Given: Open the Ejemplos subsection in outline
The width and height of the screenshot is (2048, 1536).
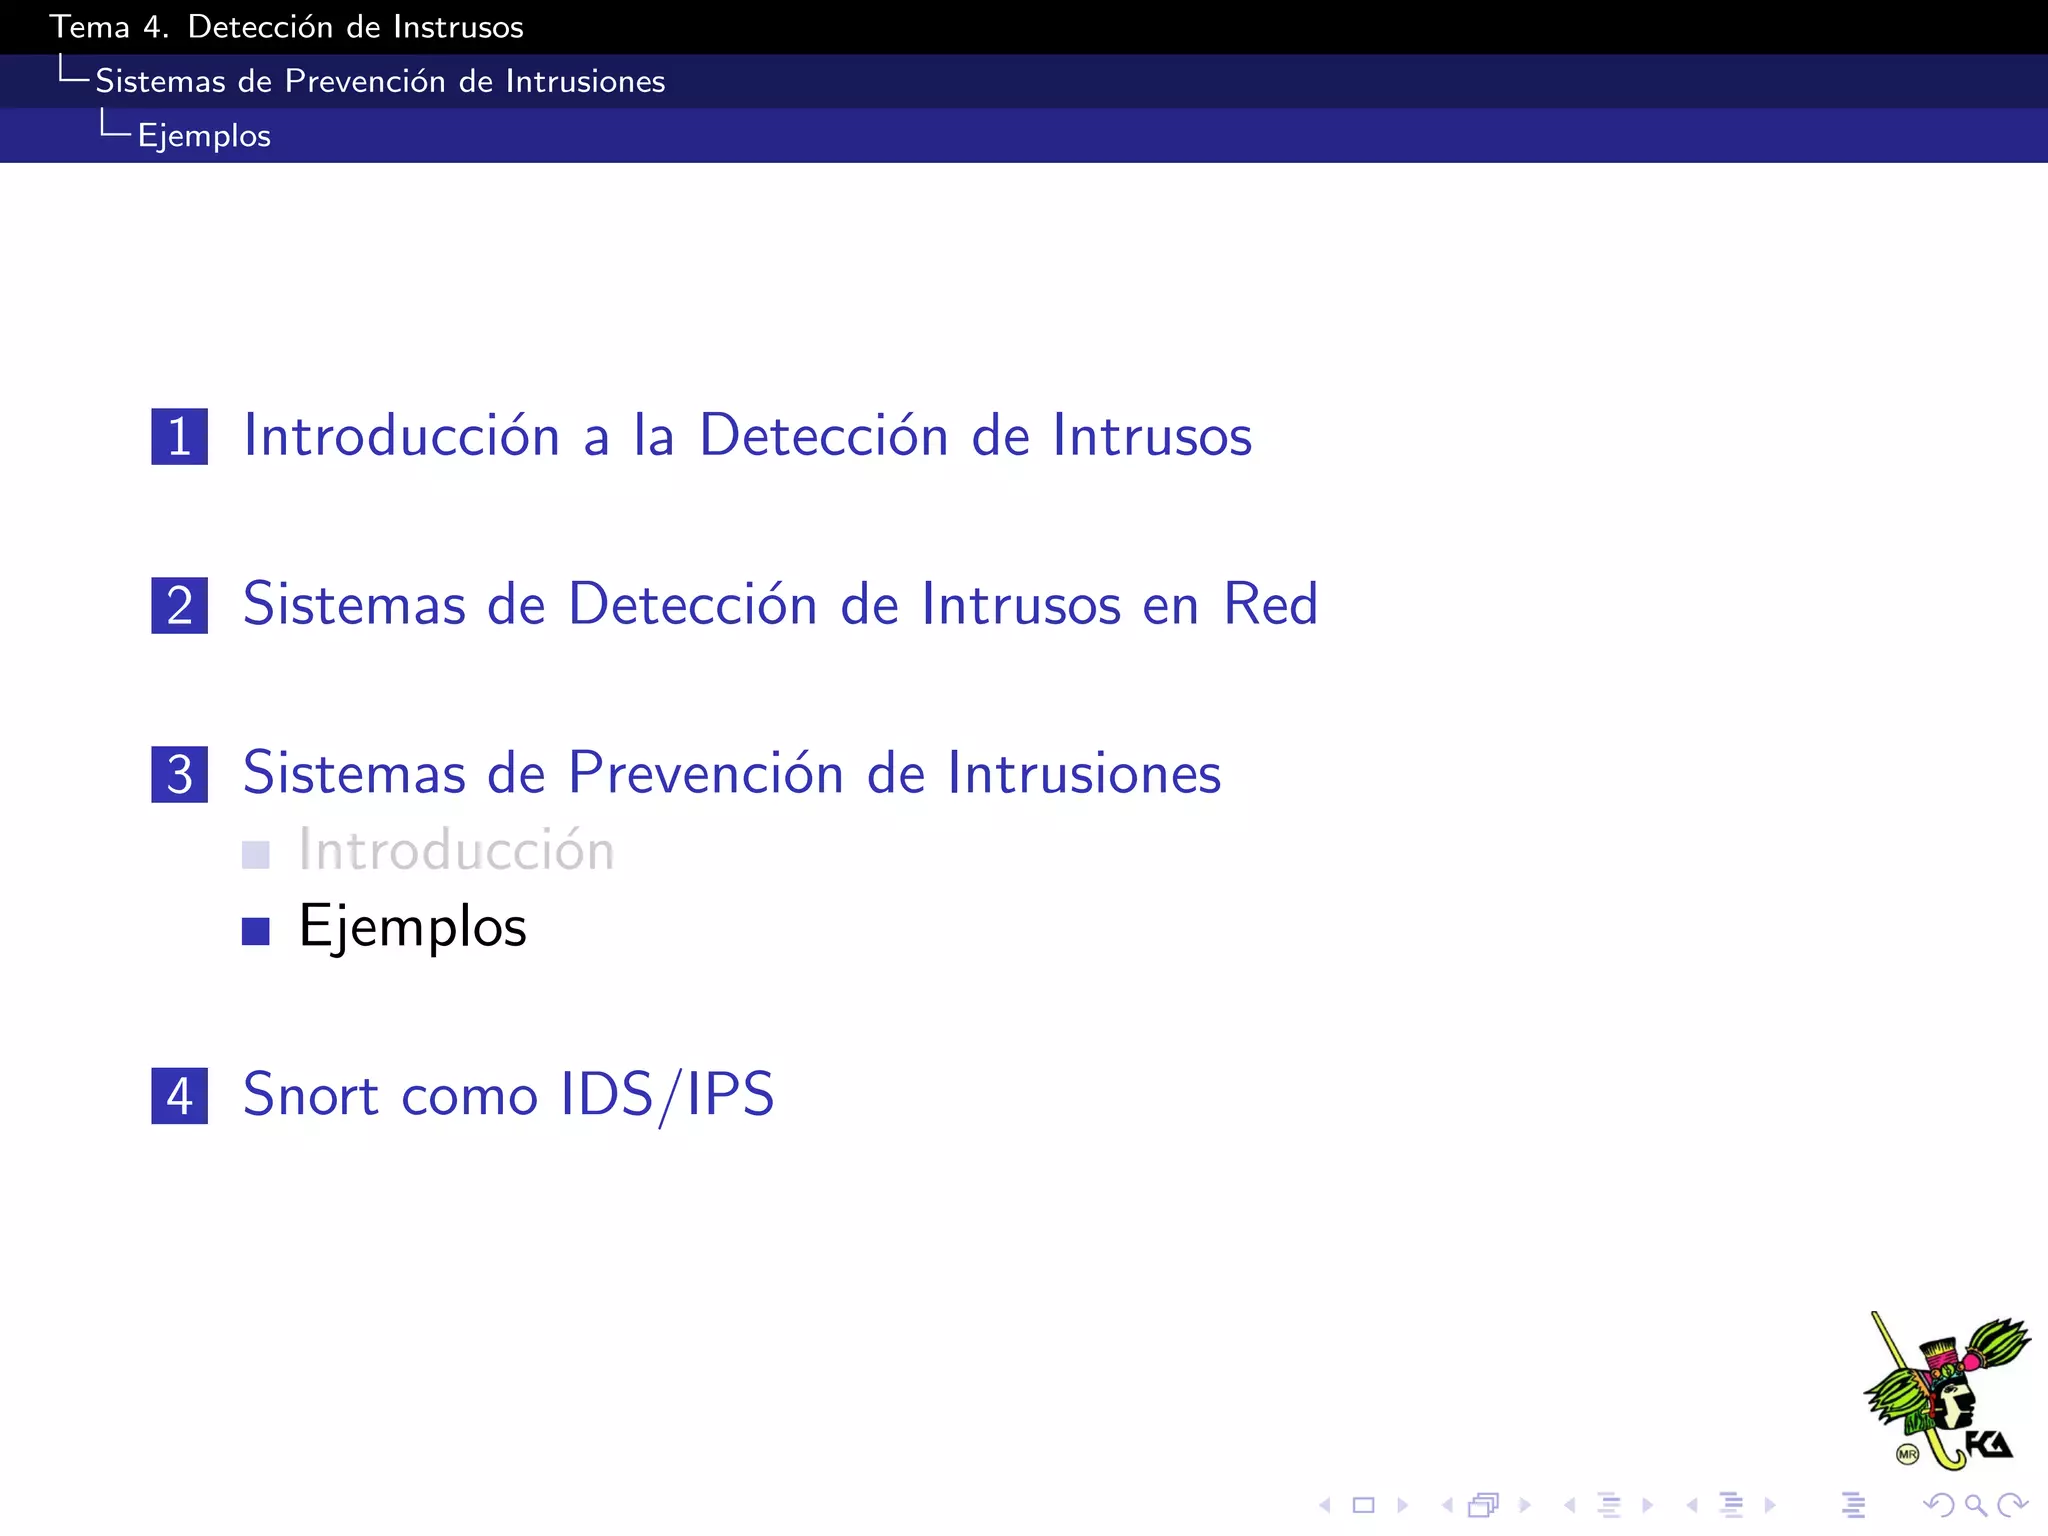Looking at the screenshot, I should point(412,928).
